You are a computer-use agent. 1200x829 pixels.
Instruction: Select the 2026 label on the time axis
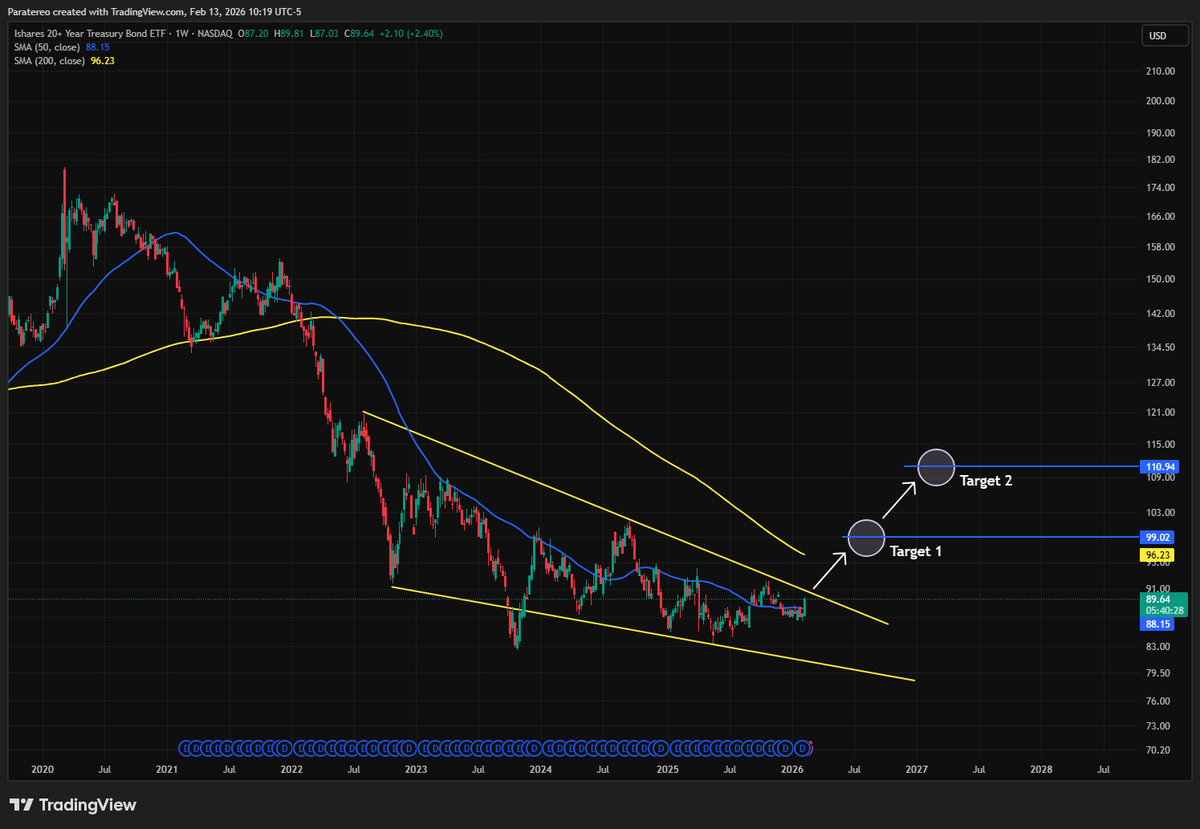click(x=791, y=770)
